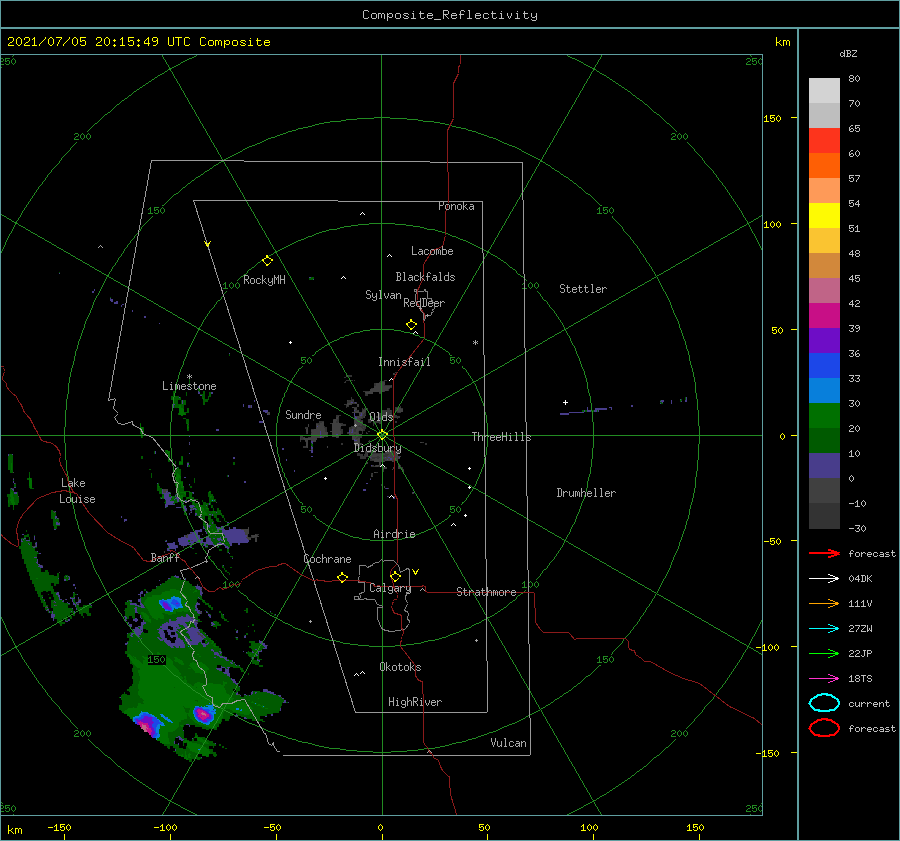Pick the cyan 27ZW arrow icon

(x=824, y=629)
